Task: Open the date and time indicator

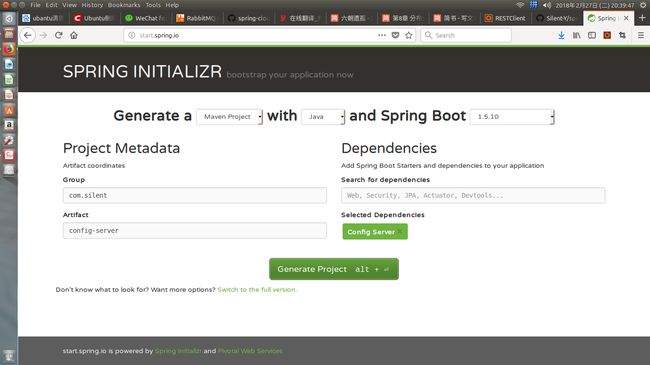Action: [x=595, y=5]
